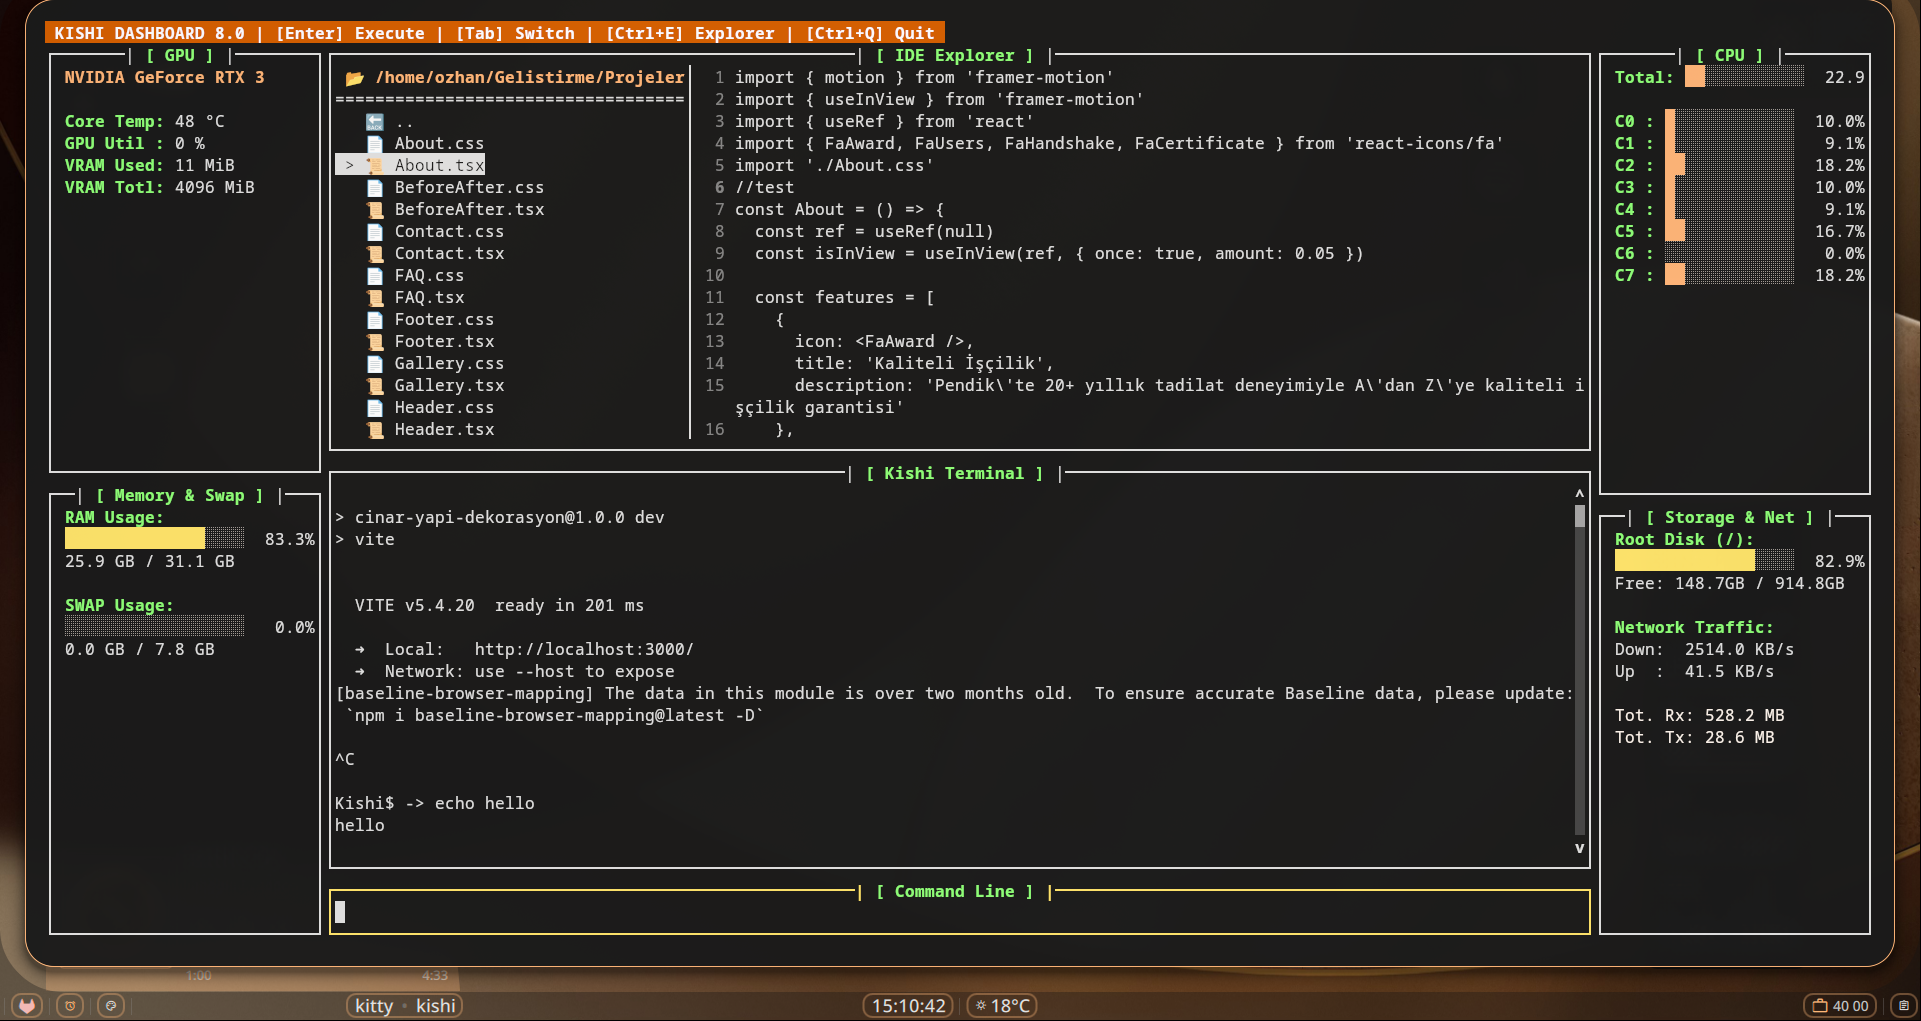Click the file icon next to FAQ.css
Viewport: 1921px width, 1021px height.
pyautogui.click(x=375, y=276)
